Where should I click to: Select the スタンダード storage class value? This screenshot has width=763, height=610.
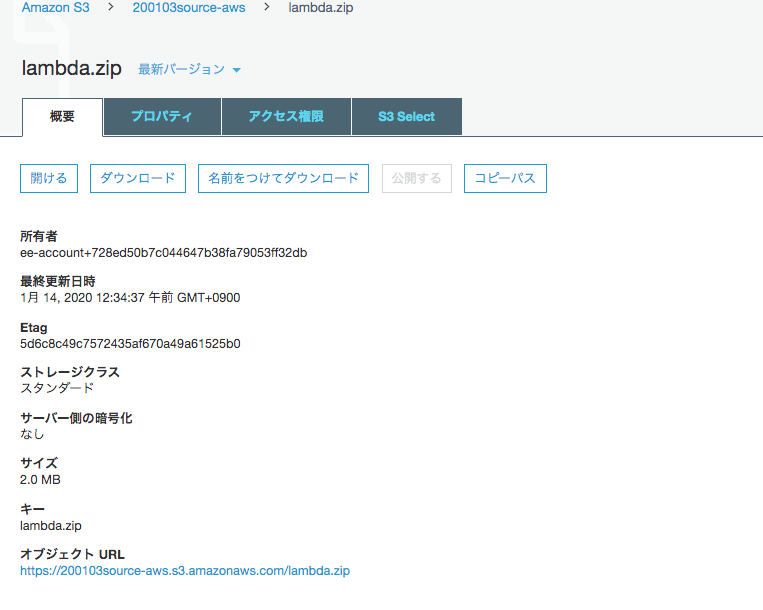pos(57,388)
